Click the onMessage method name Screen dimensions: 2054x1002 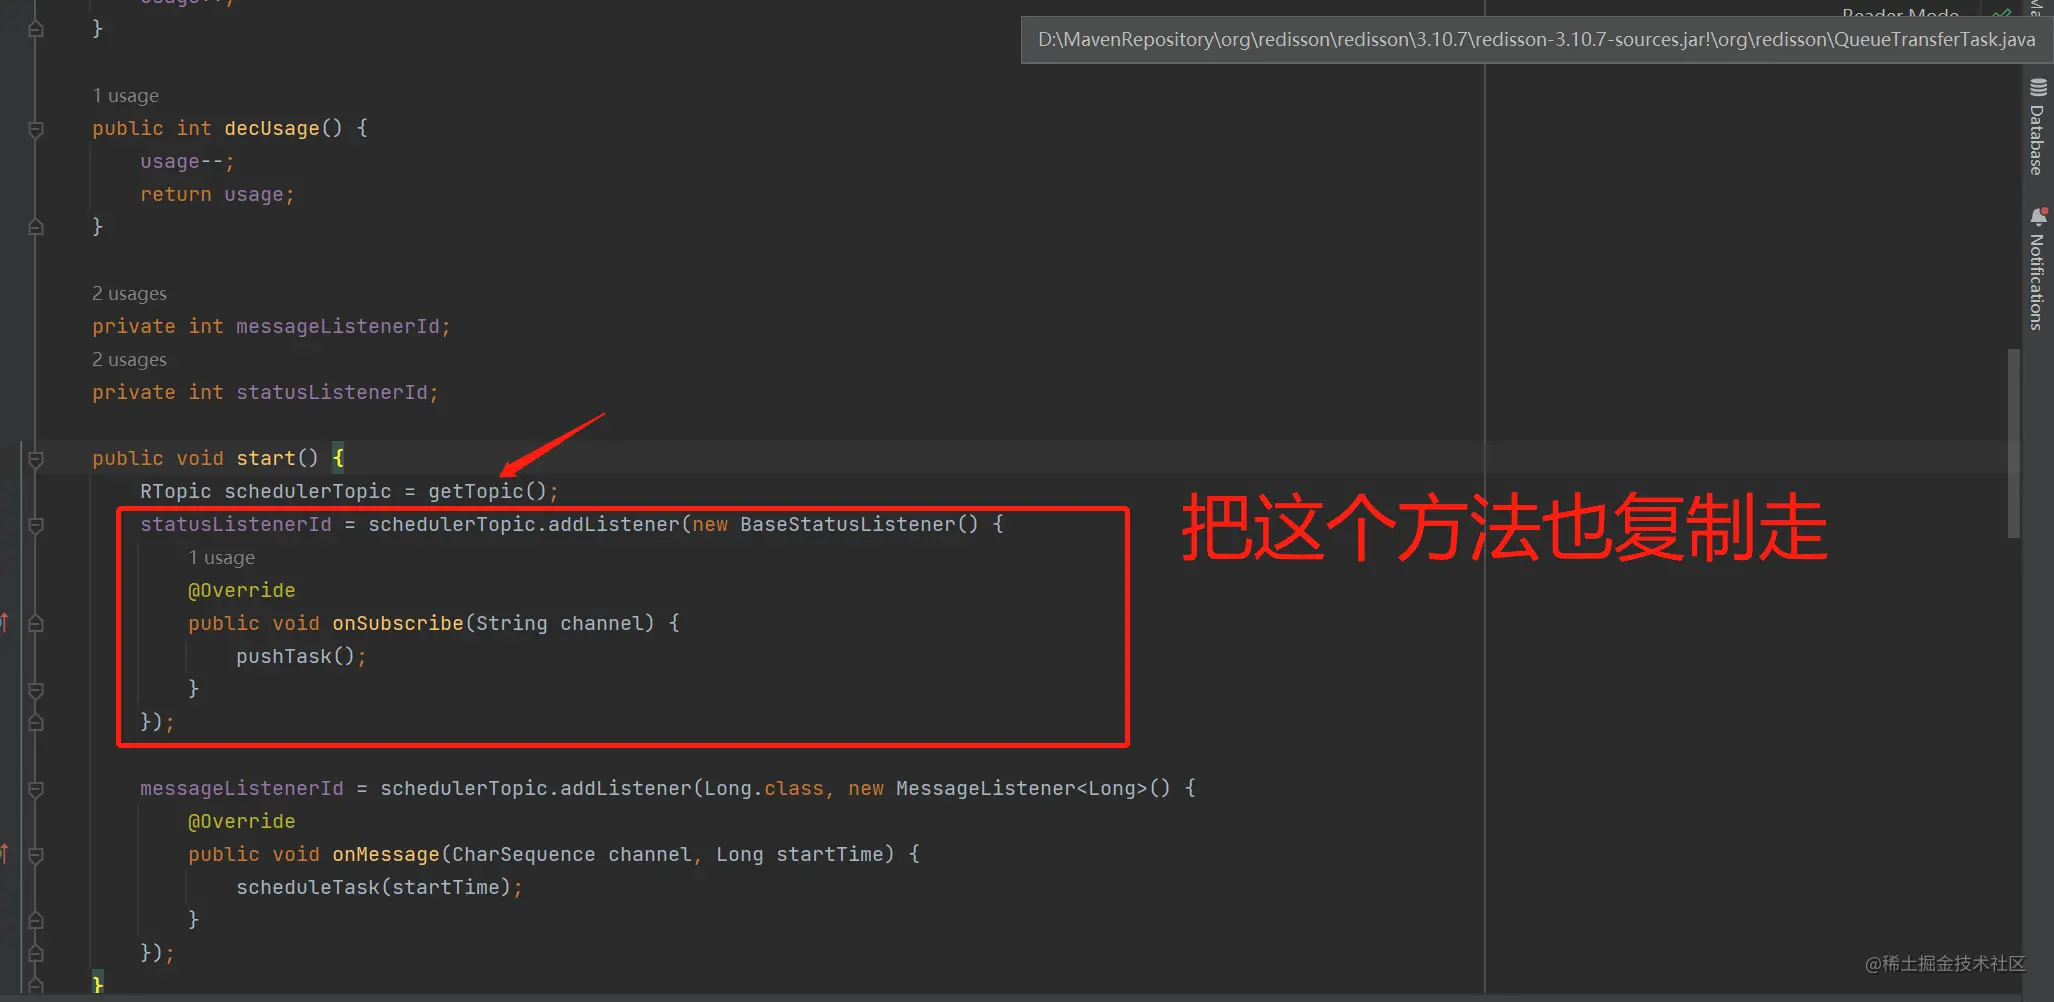click(386, 854)
